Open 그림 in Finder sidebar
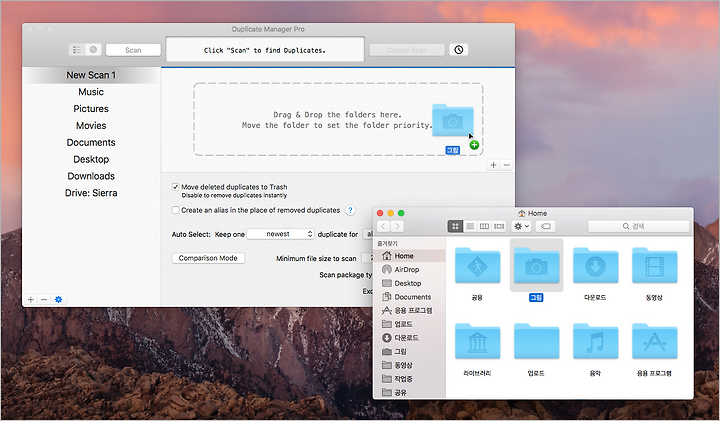Viewport: 720px width, 421px height. coord(409,352)
